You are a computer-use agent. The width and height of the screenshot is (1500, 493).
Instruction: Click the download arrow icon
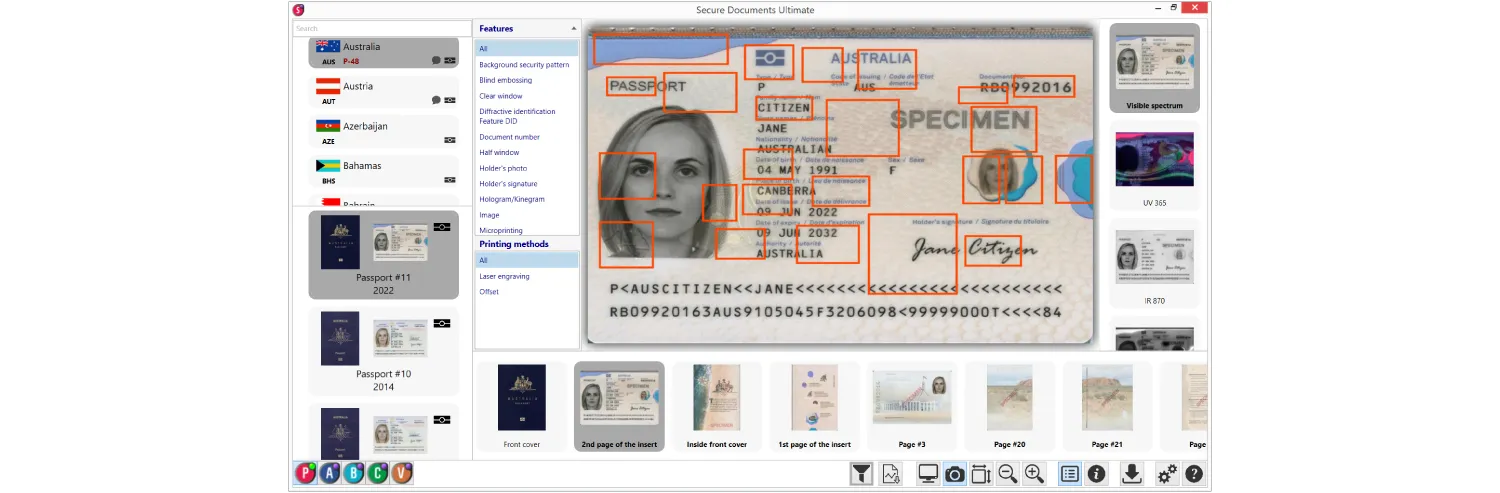click(x=1132, y=474)
